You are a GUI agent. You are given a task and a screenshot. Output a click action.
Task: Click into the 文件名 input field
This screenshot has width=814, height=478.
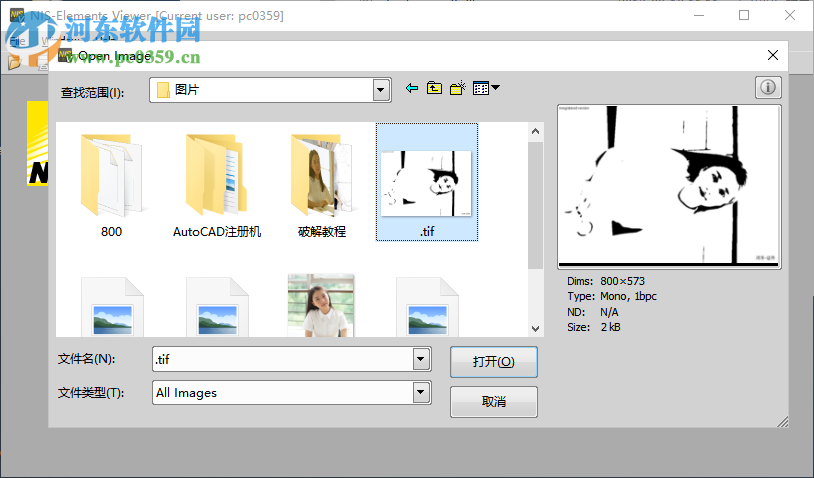[283, 359]
